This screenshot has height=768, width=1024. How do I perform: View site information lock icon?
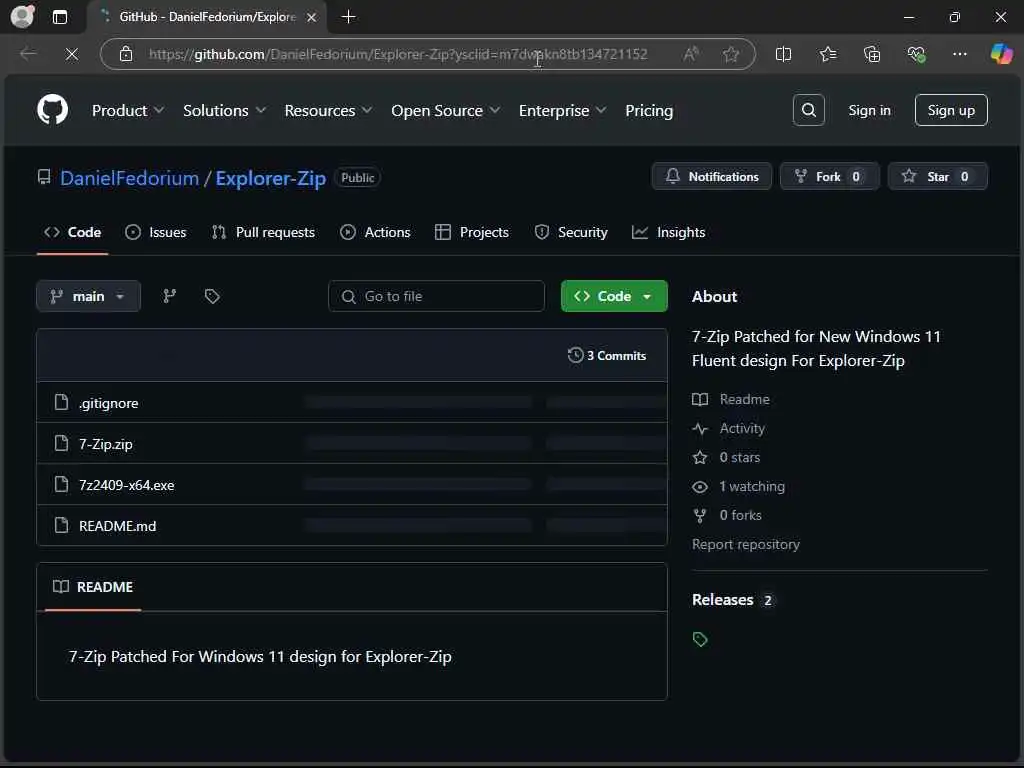[126, 54]
